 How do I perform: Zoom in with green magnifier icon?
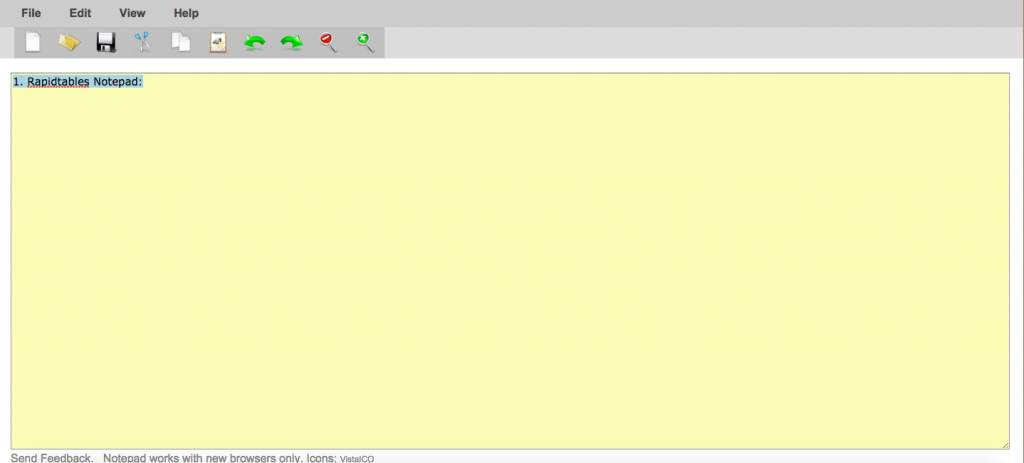[x=366, y=42]
